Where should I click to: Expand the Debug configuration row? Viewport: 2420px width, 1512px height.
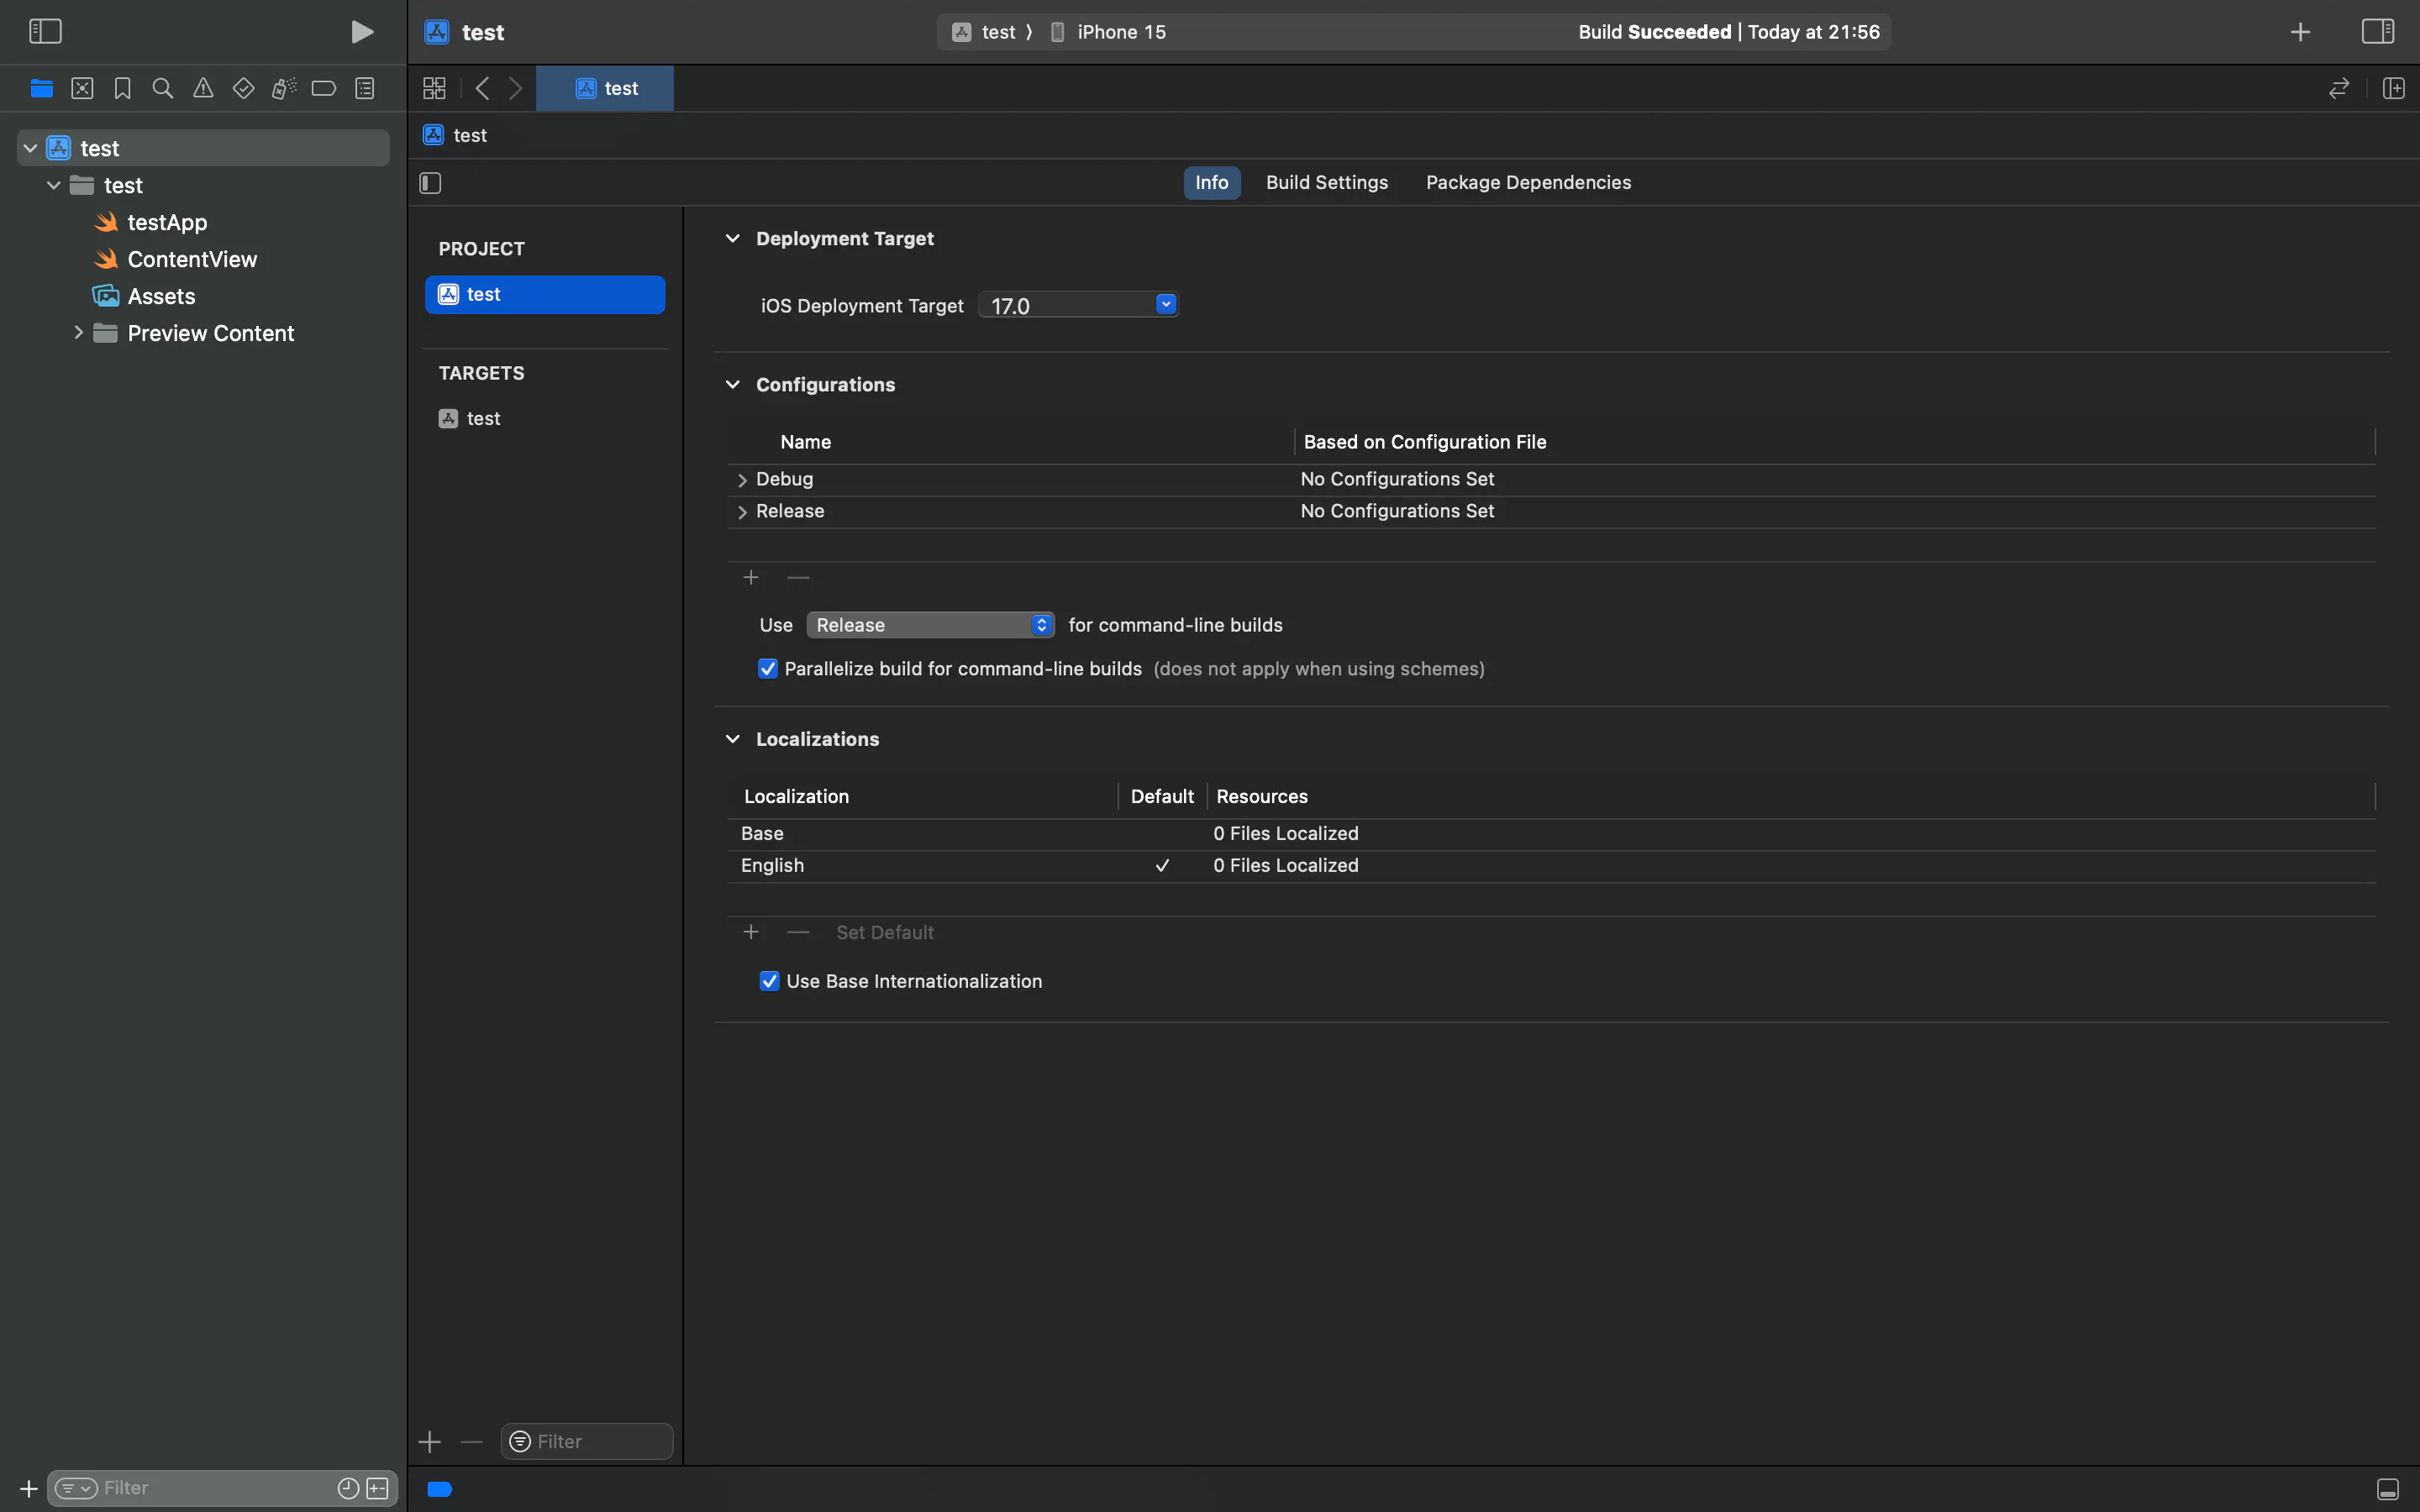(x=742, y=480)
